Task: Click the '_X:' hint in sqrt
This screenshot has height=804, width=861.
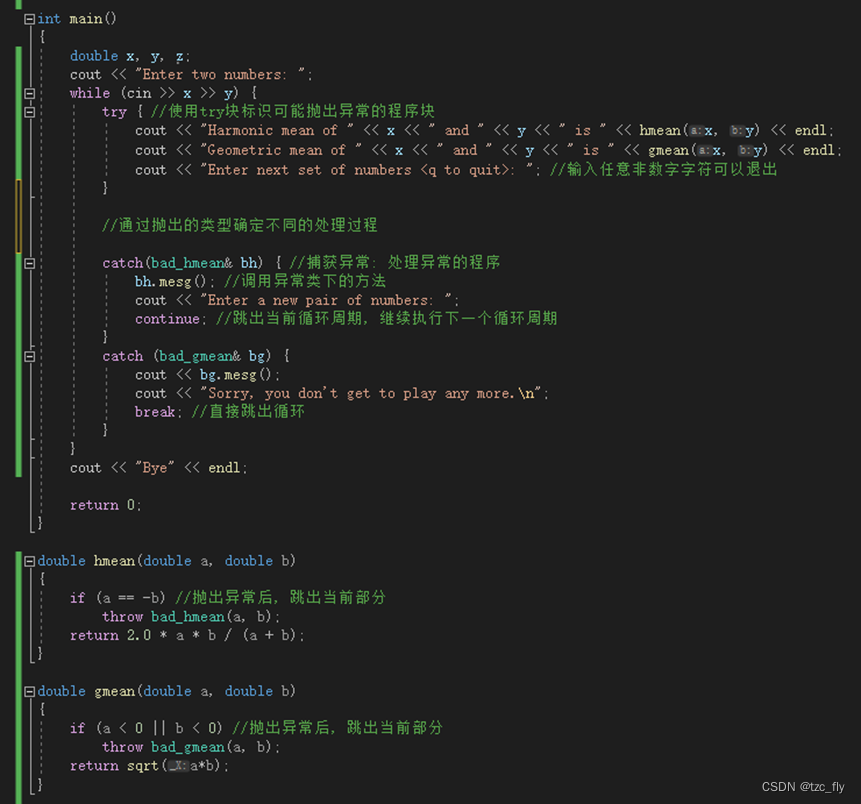Action: (x=178, y=766)
